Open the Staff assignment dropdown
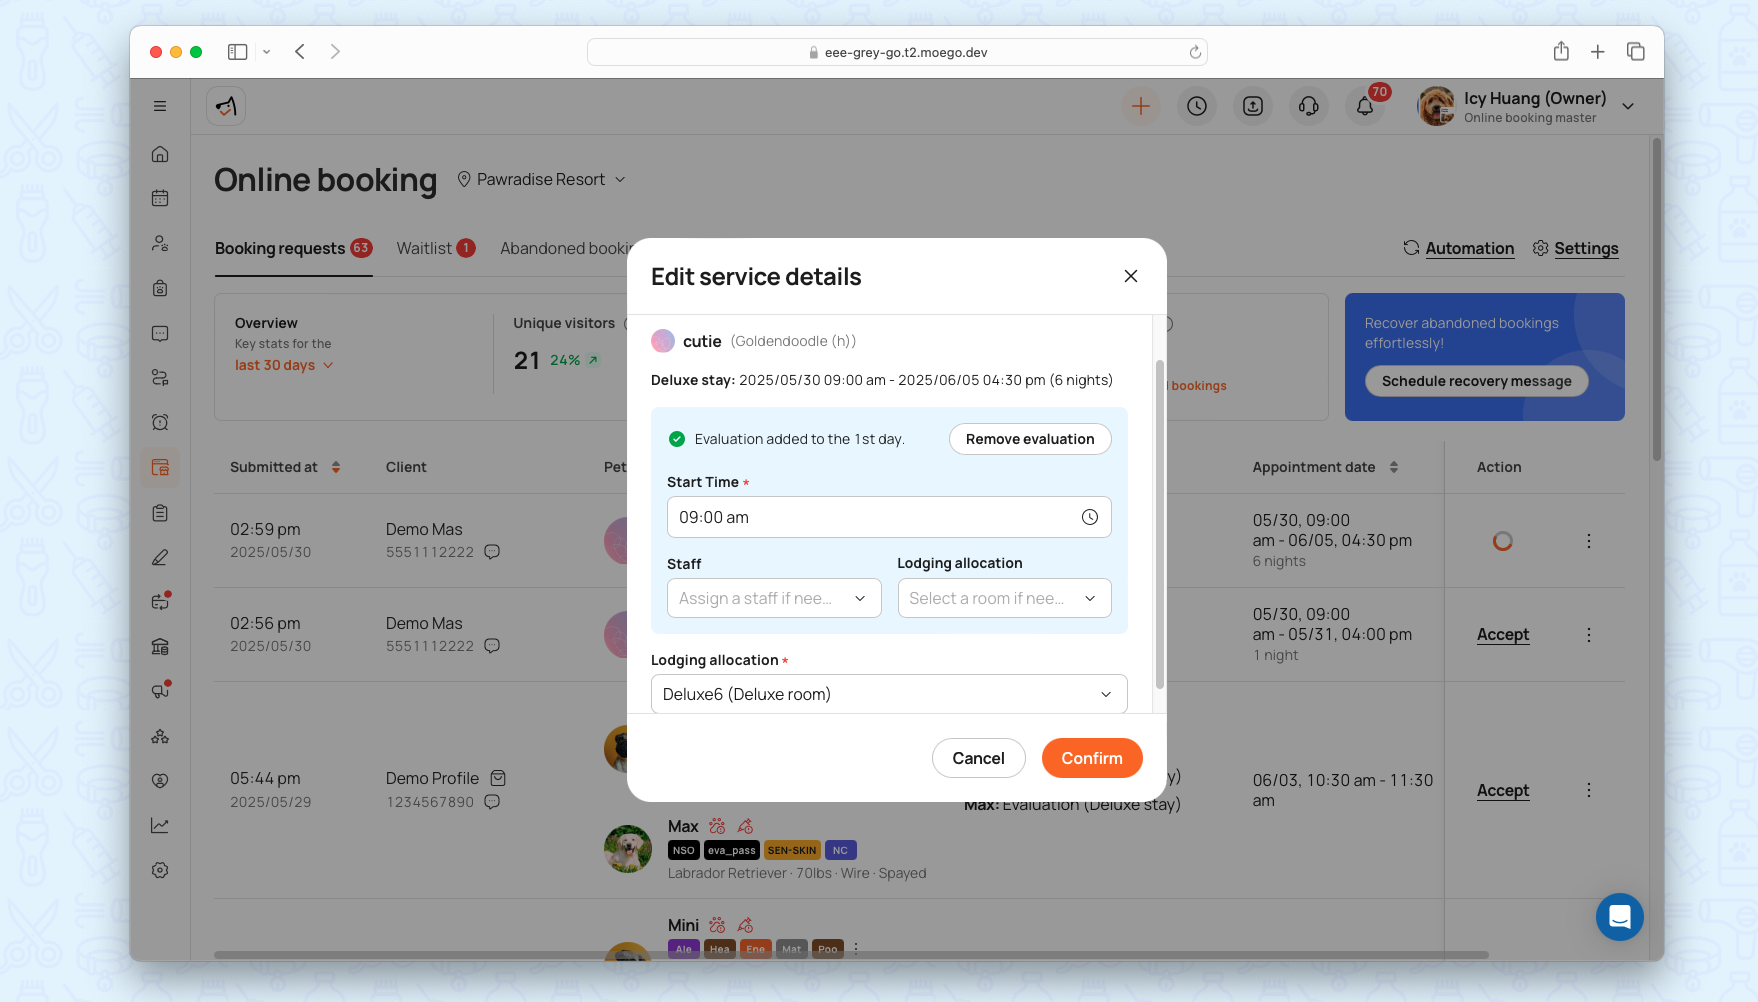Image resolution: width=1758 pixels, height=1002 pixels. tap(774, 598)
